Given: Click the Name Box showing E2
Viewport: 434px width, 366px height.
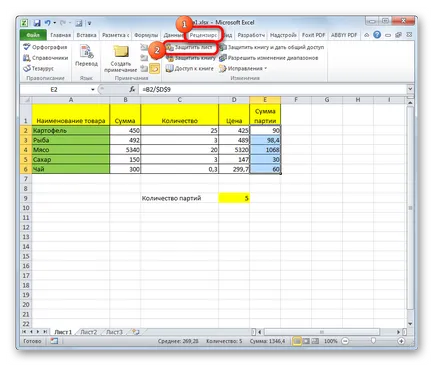Looking at the screenshot, I should 55,89.
